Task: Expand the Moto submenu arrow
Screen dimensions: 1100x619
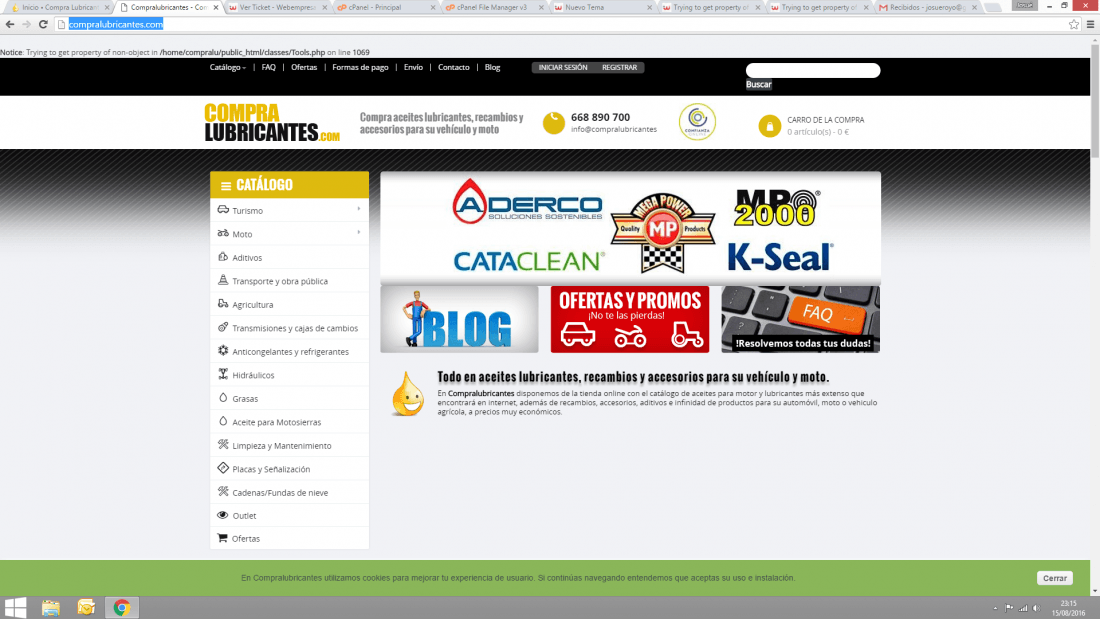Action: tap(359, 232)
